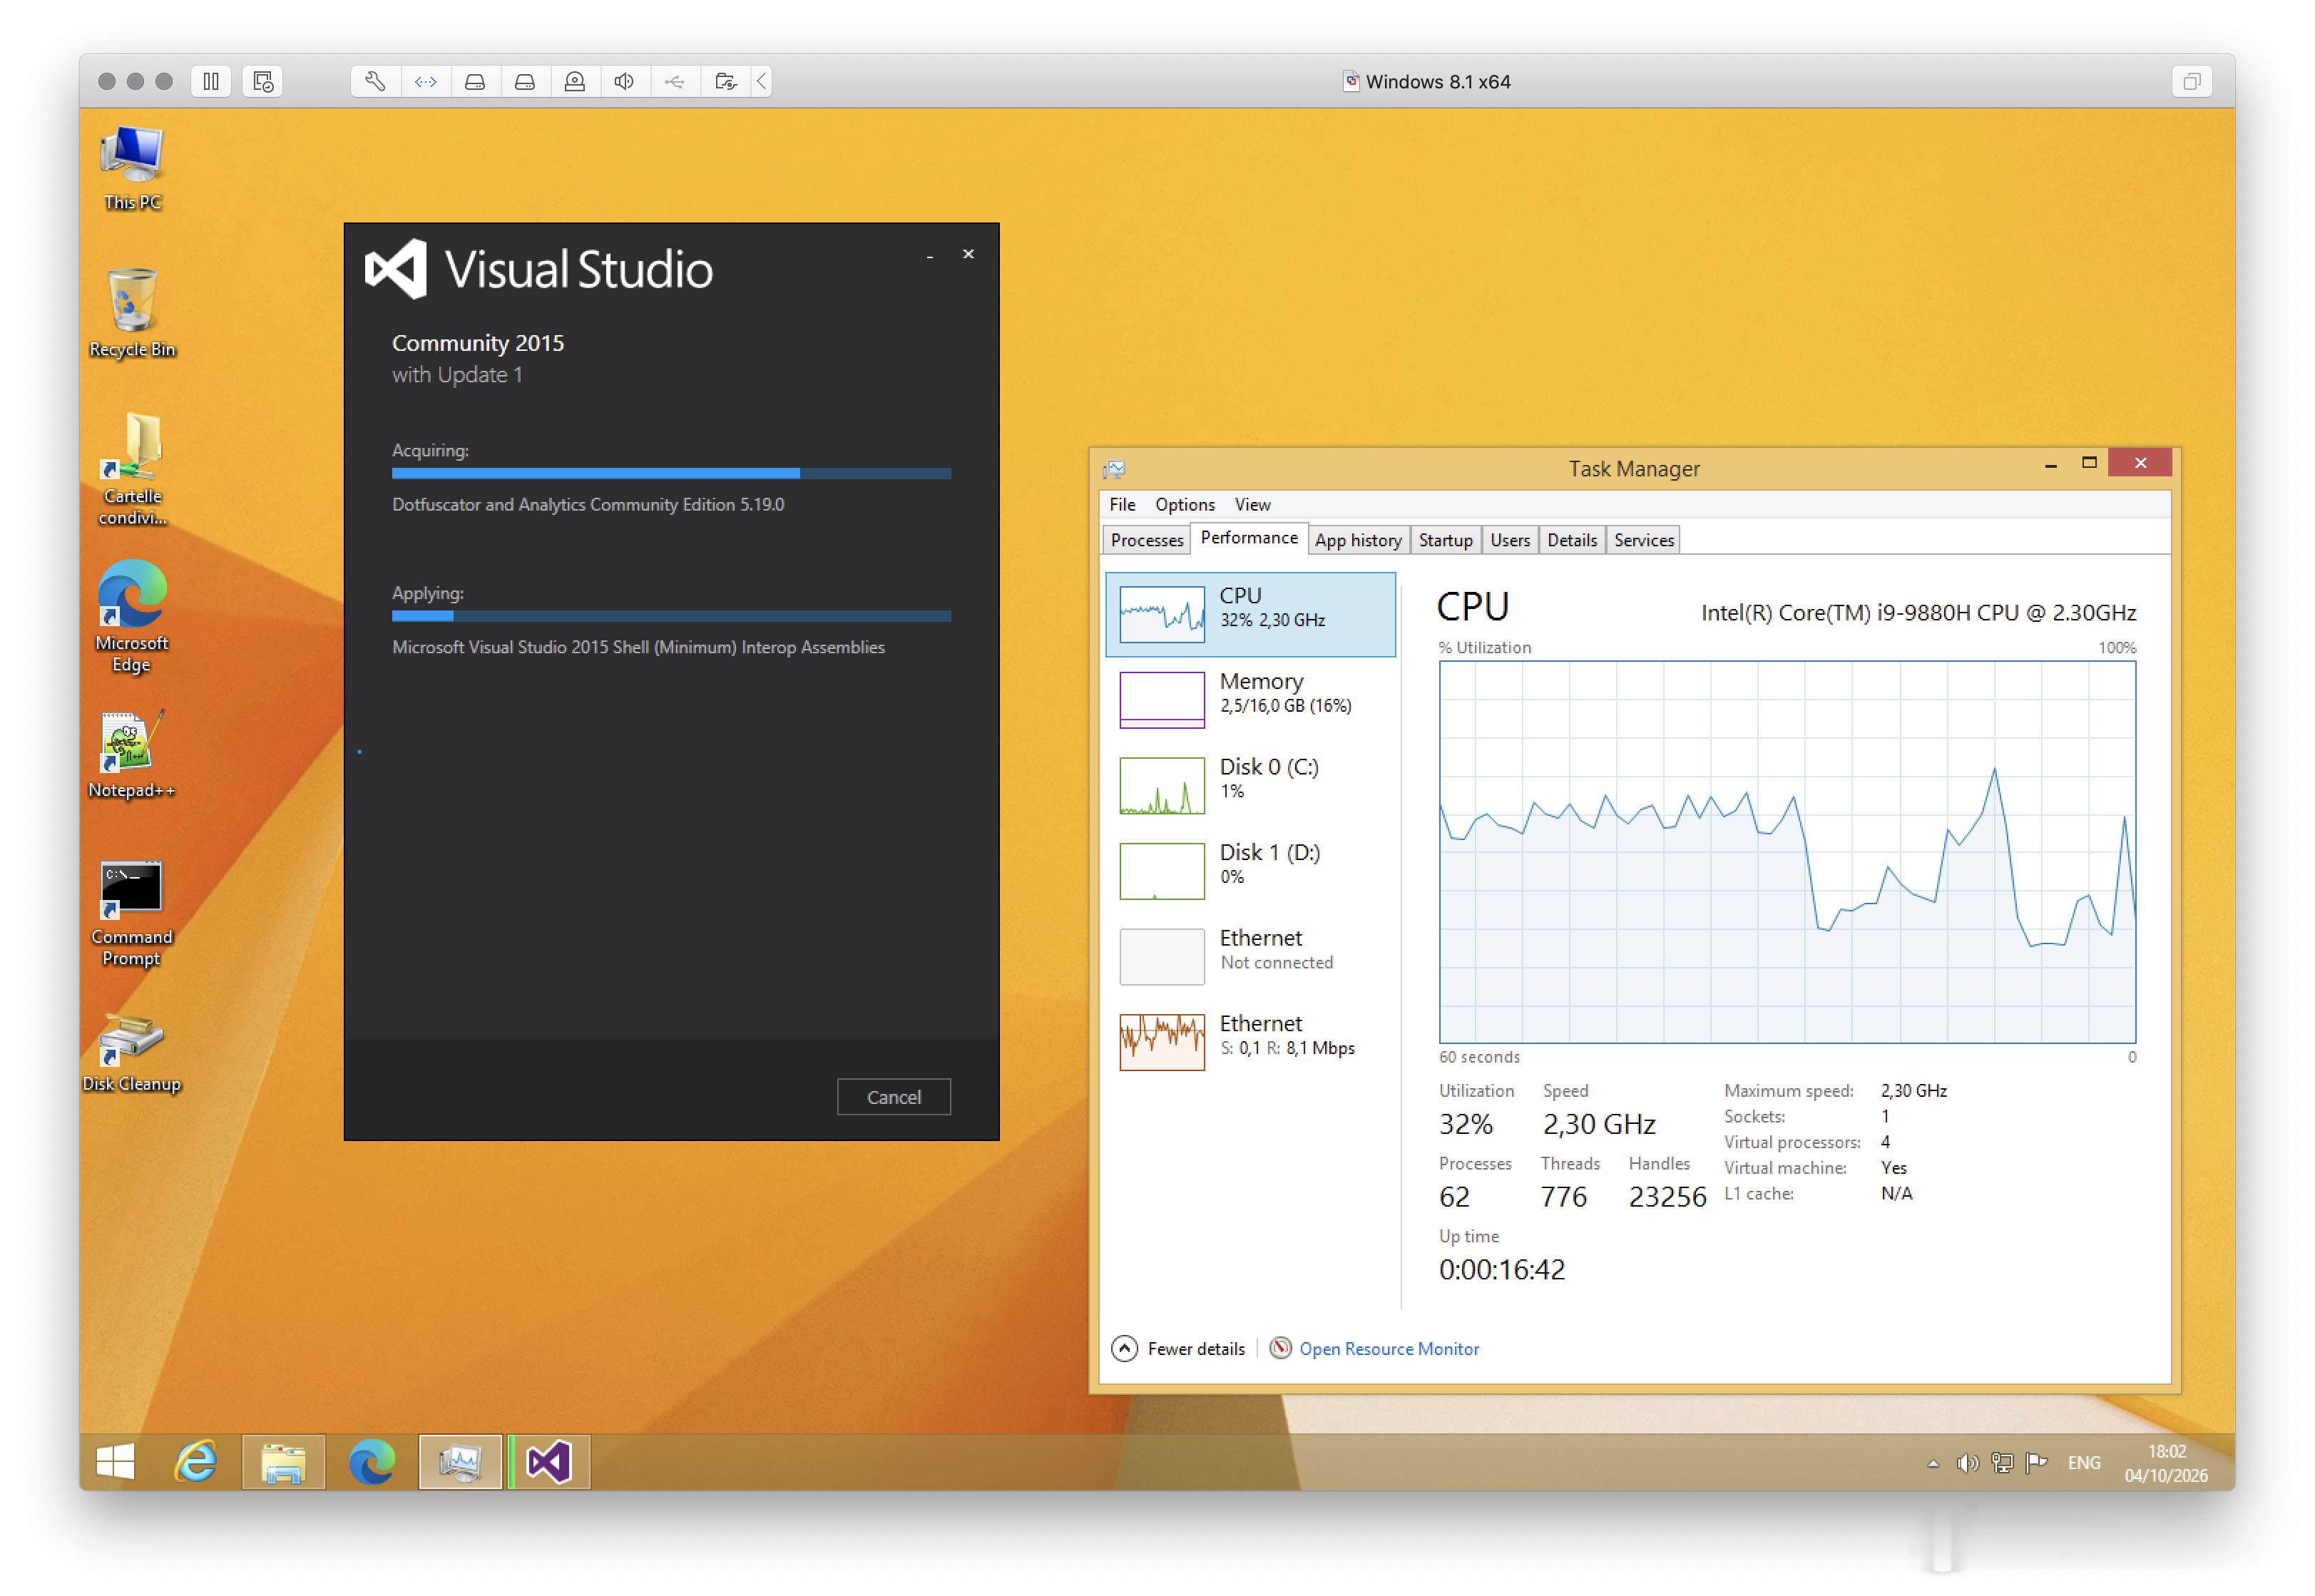This screenshot has width=2315, height=1596.
Task: Select the Microsoft Edge desktop shortcut
Action: [132, 617]
